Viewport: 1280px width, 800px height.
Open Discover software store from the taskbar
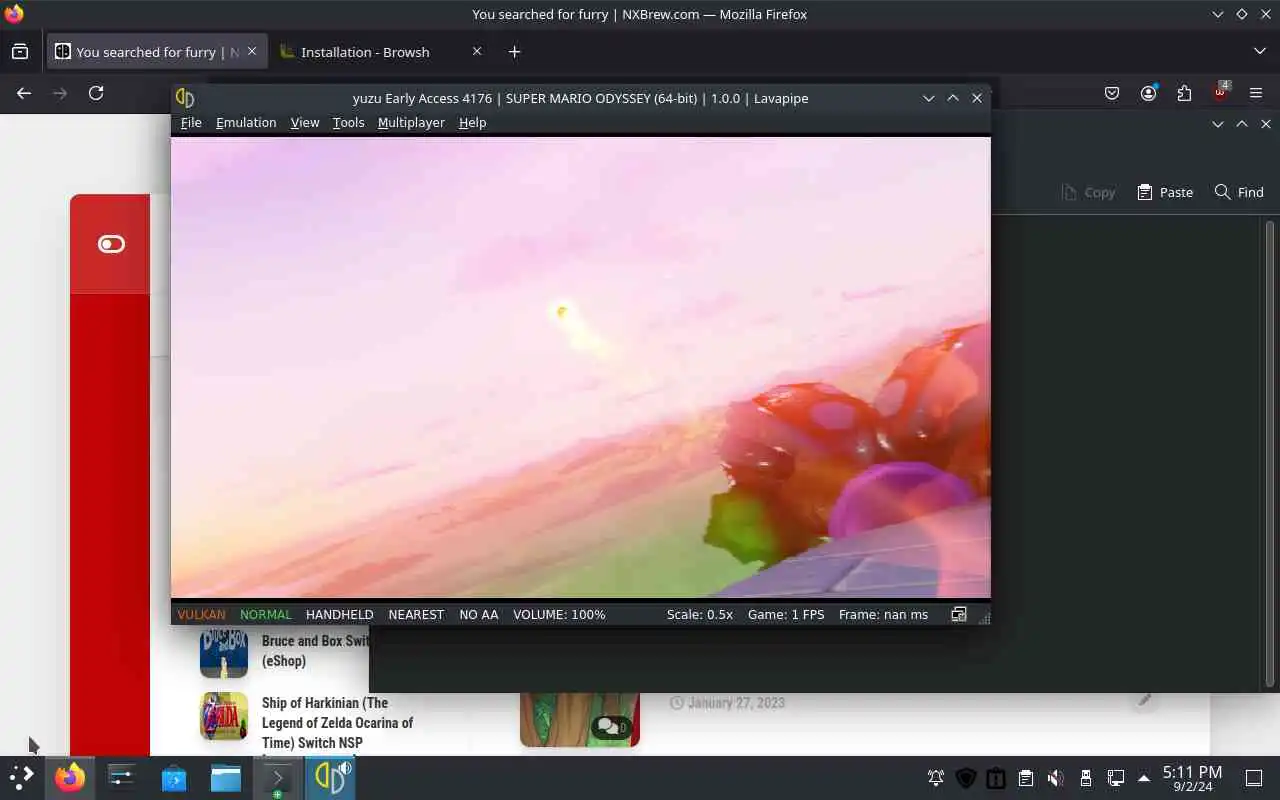(x=174, y=778)
